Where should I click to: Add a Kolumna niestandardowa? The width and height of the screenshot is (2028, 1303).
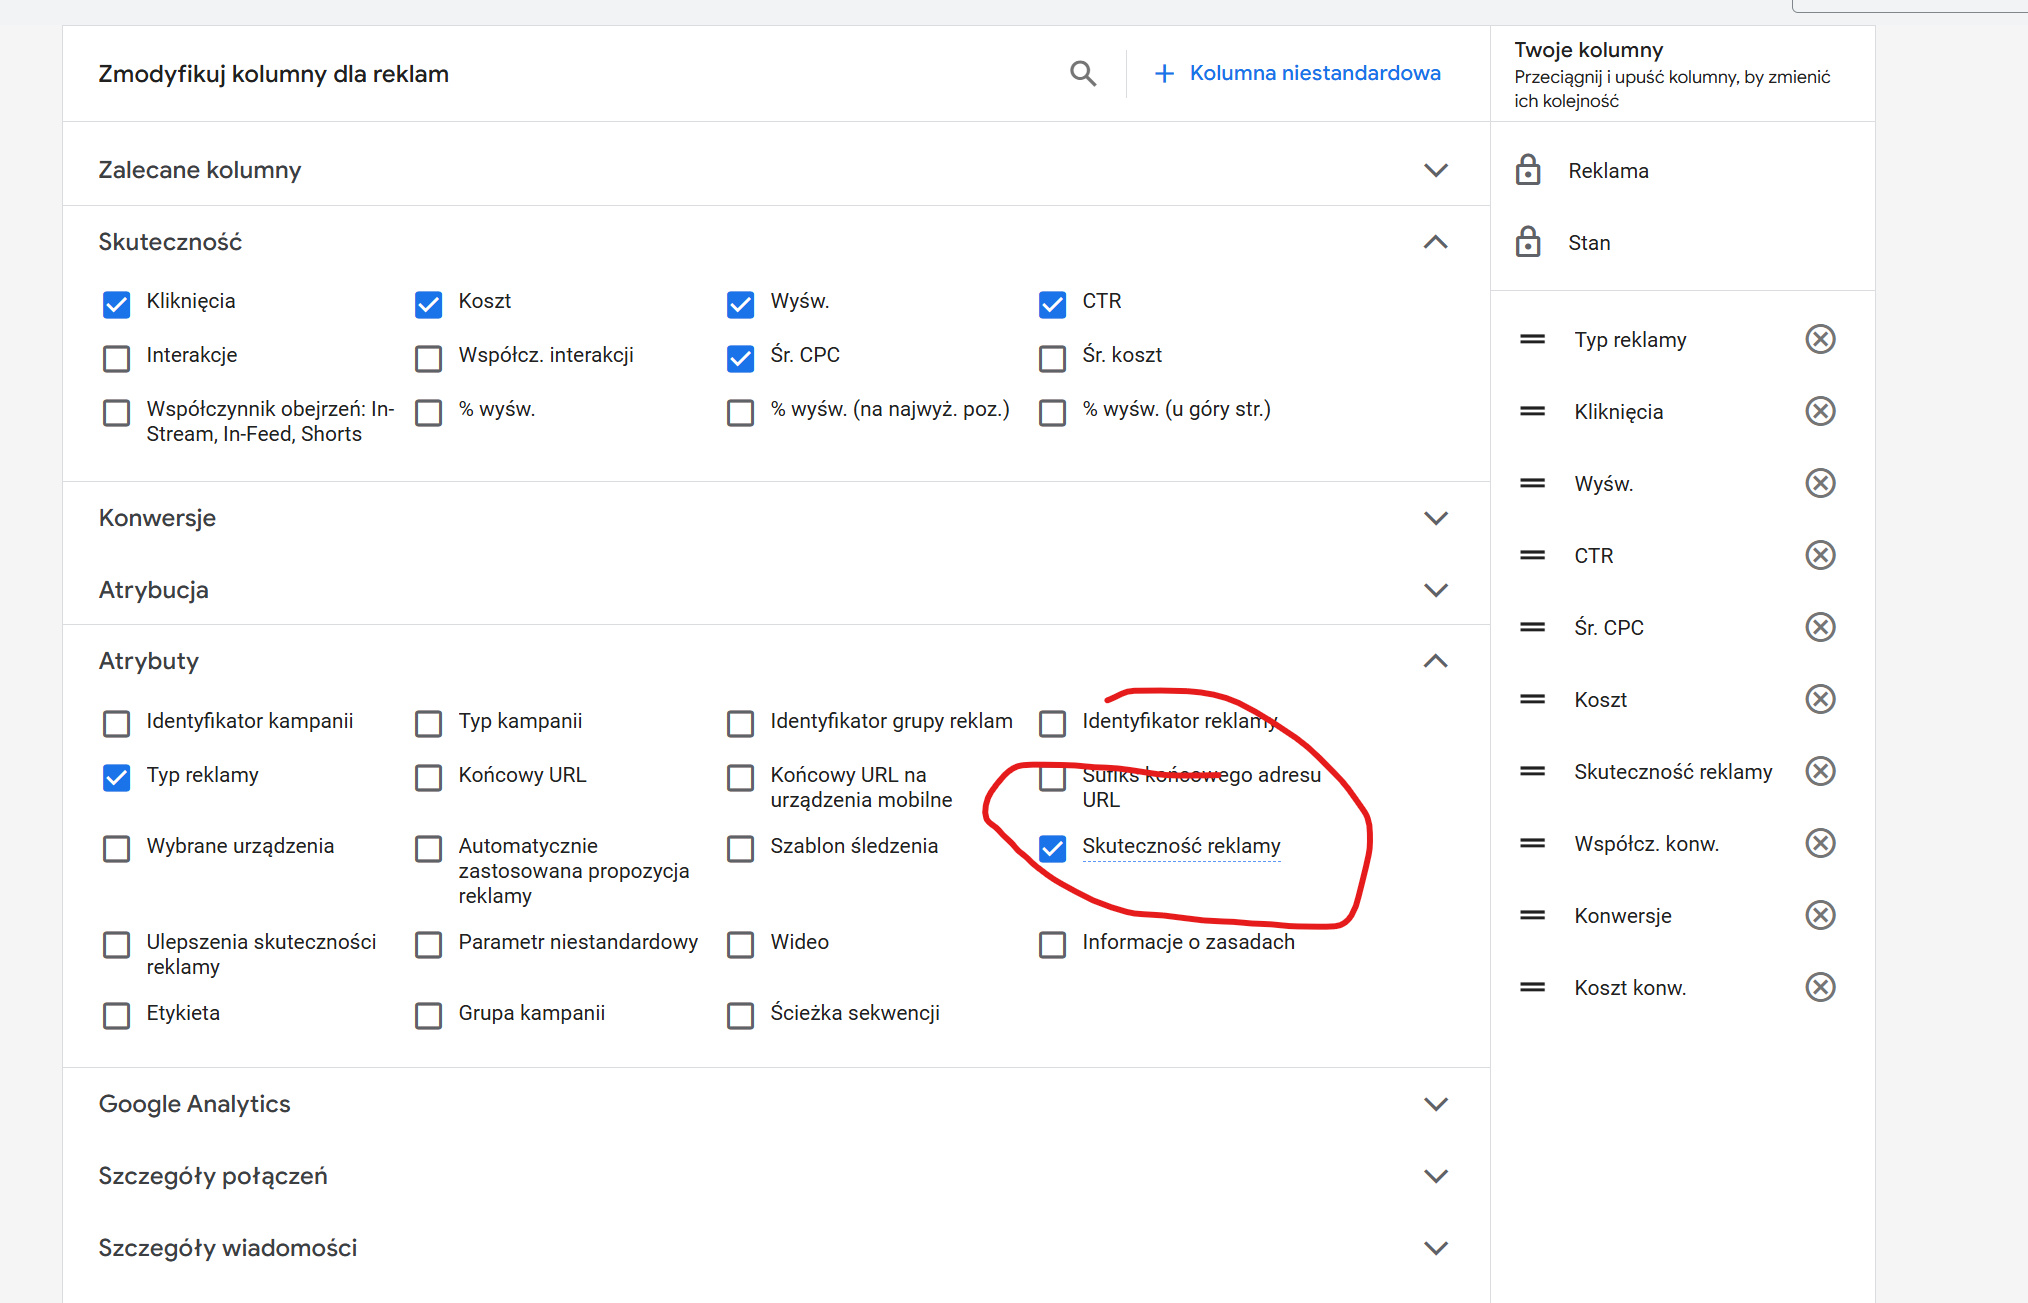pos(1298,73)
